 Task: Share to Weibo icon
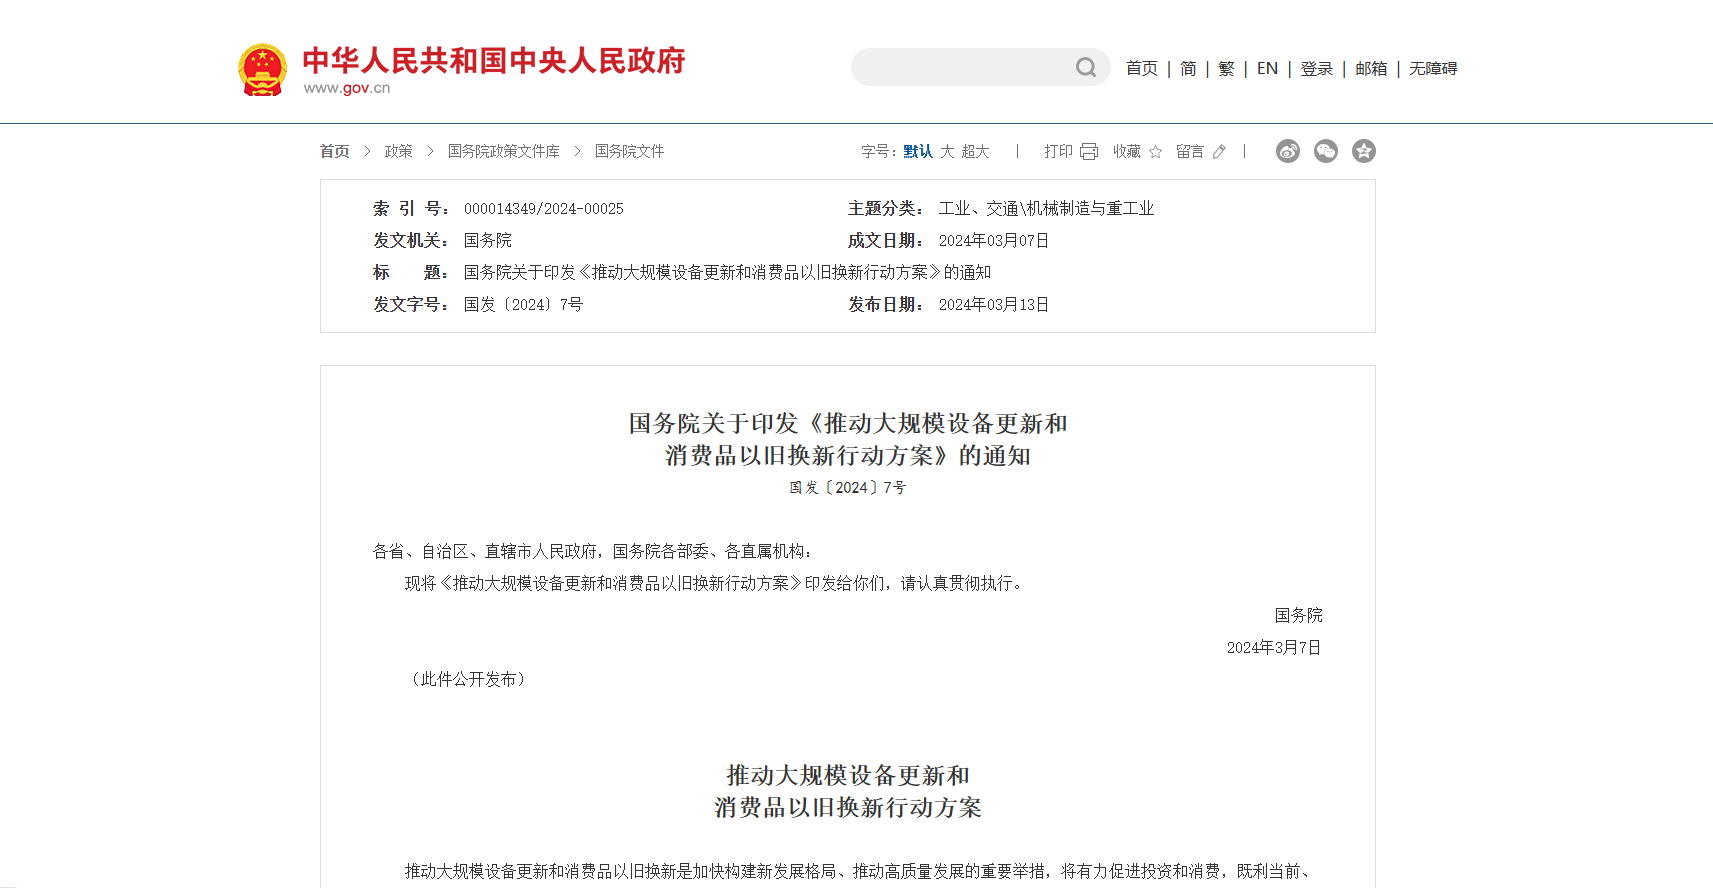tap(1288, 151)
